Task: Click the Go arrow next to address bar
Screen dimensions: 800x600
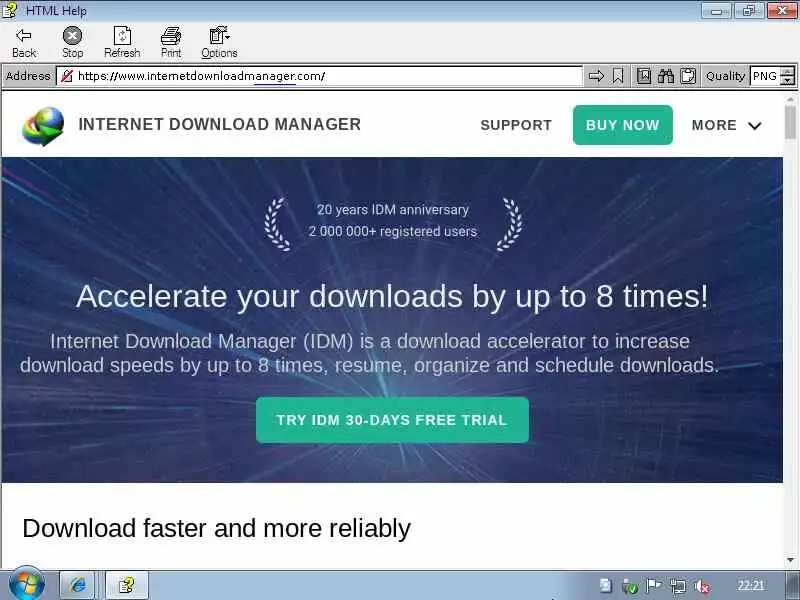Action: [x=596, y=76]
